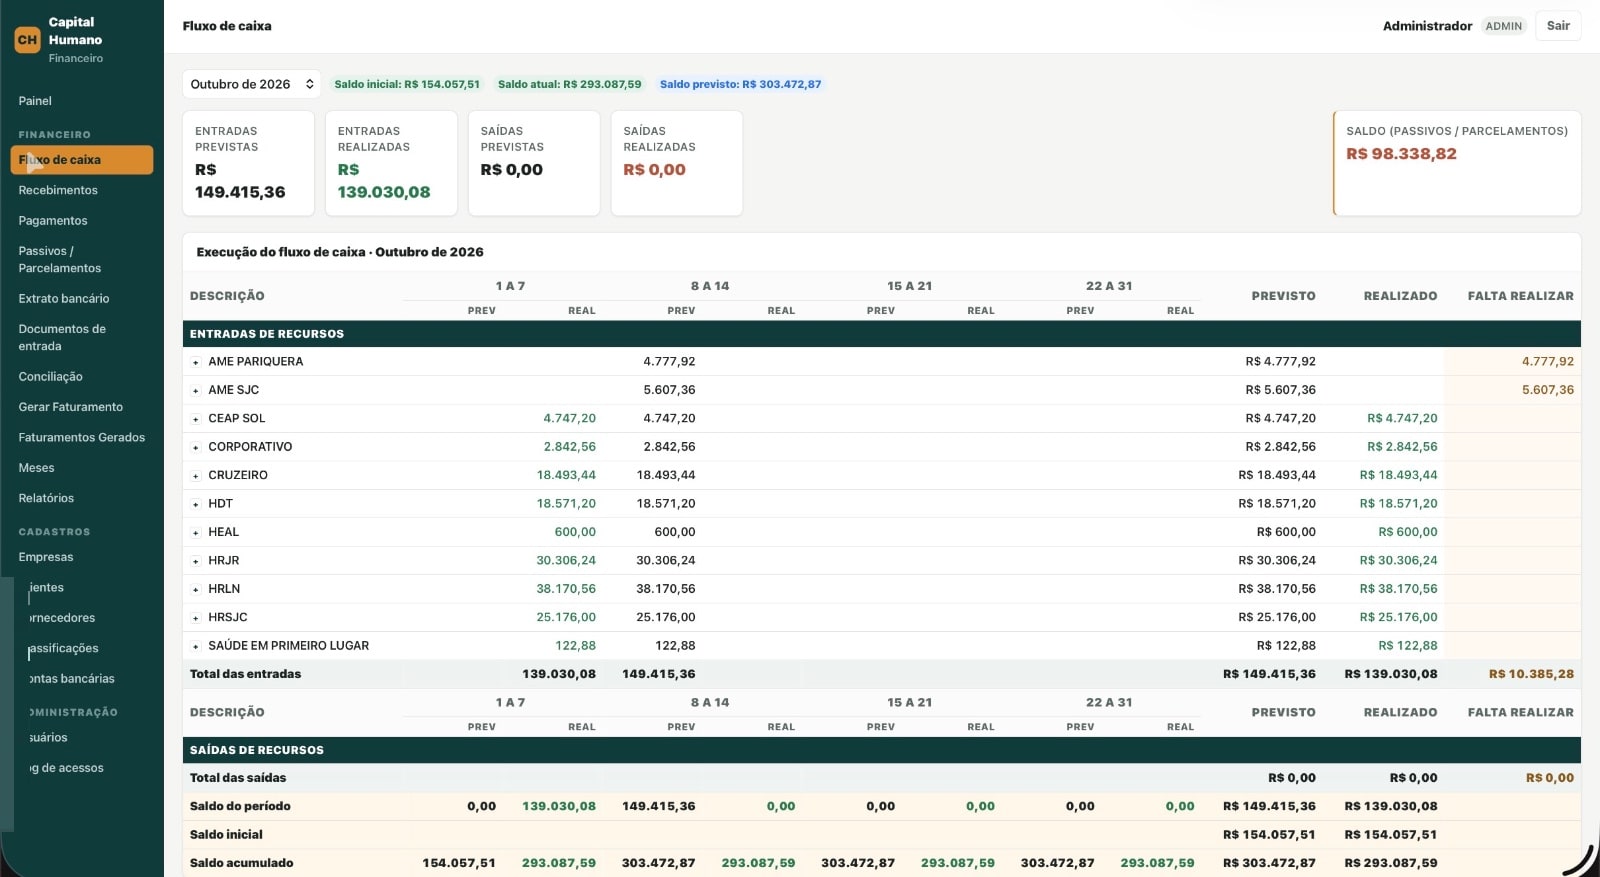
Task: Click the Saldo (Passivos / Parcelamentos) card
Action: point(1457,163)
